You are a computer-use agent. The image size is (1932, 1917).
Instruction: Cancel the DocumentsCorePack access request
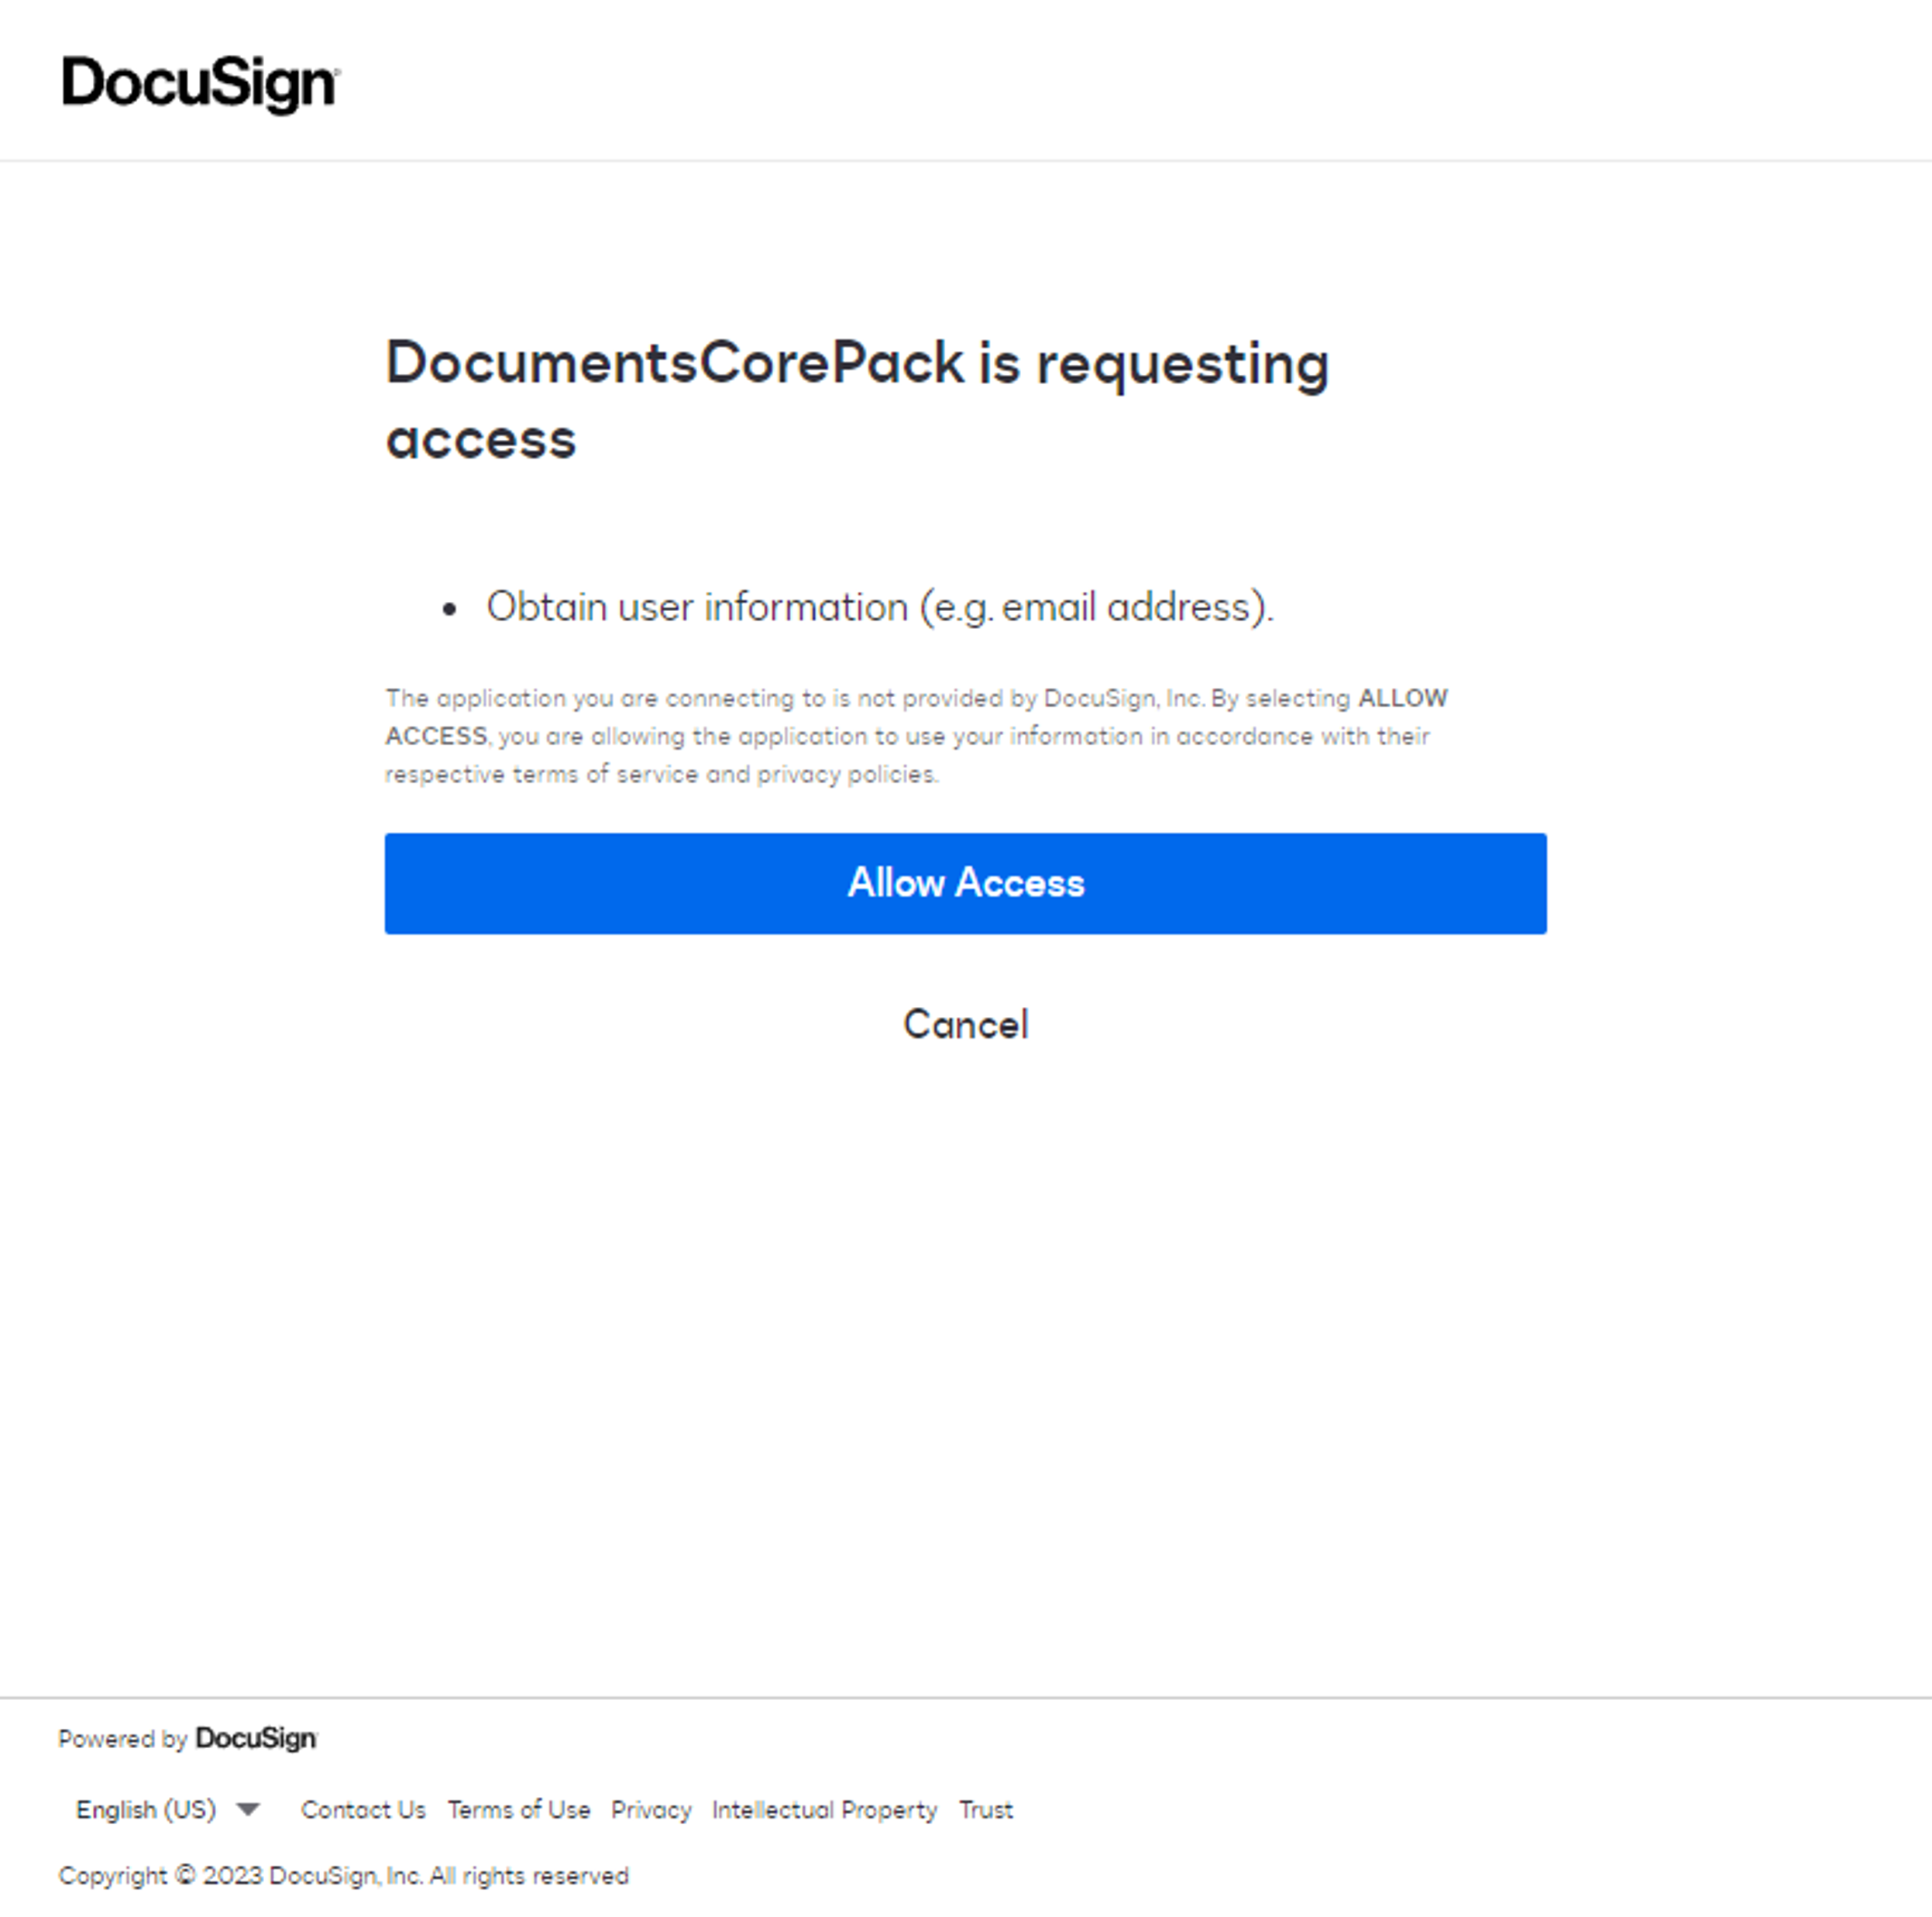point(965,1024)
